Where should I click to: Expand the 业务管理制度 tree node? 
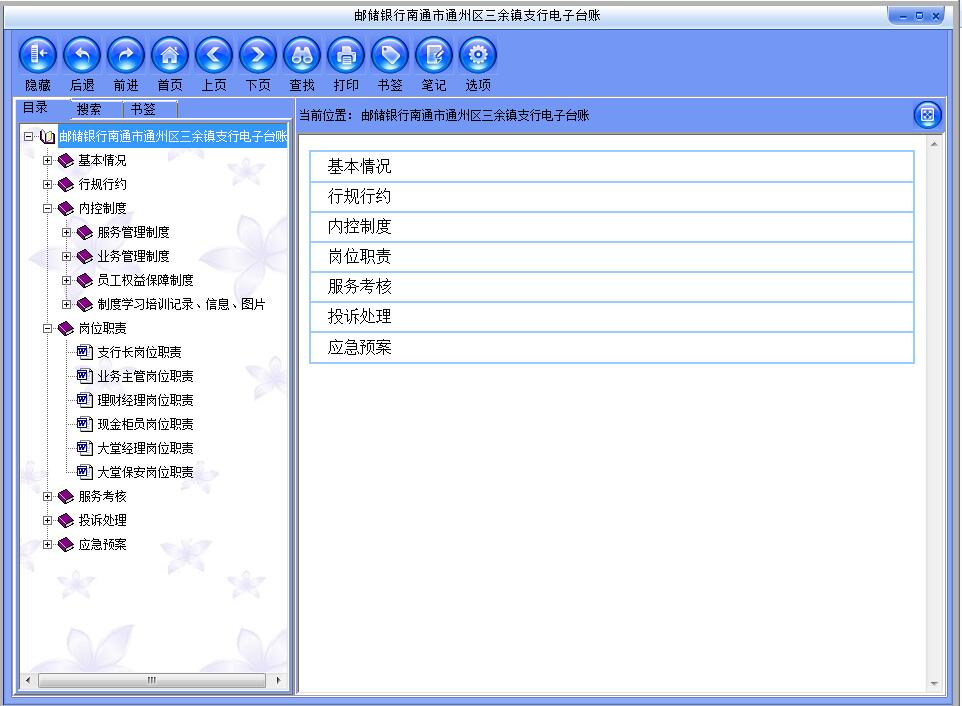(x=66, y=256)
